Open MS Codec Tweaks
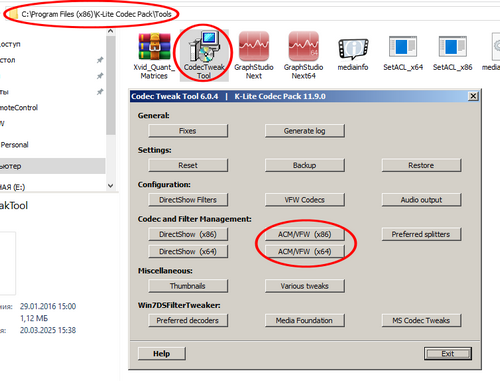Screen dimensions: 500x381 click(421, 320)
